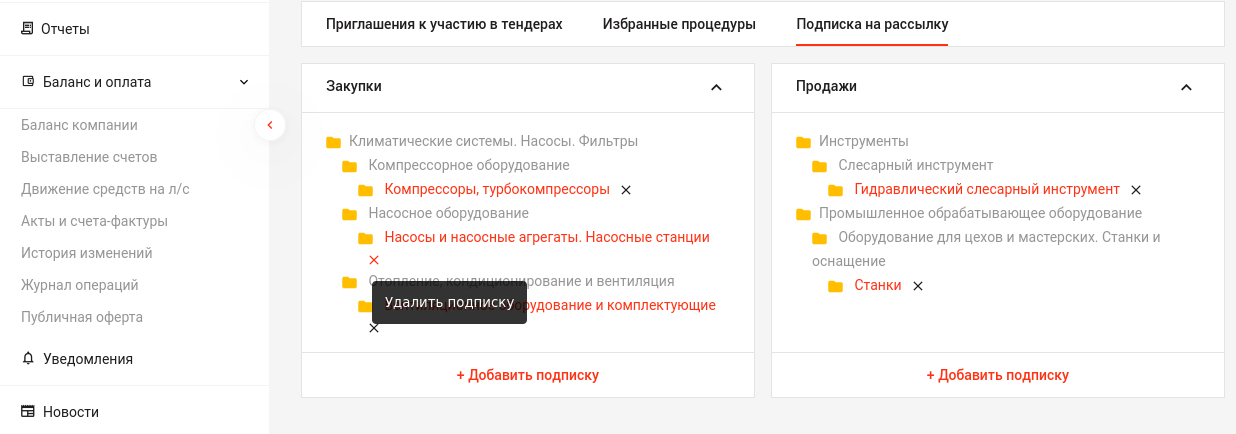Select Инструменты category
Image resolution: width=1236 pixels, height=434 pixels.
pos(864,141)
